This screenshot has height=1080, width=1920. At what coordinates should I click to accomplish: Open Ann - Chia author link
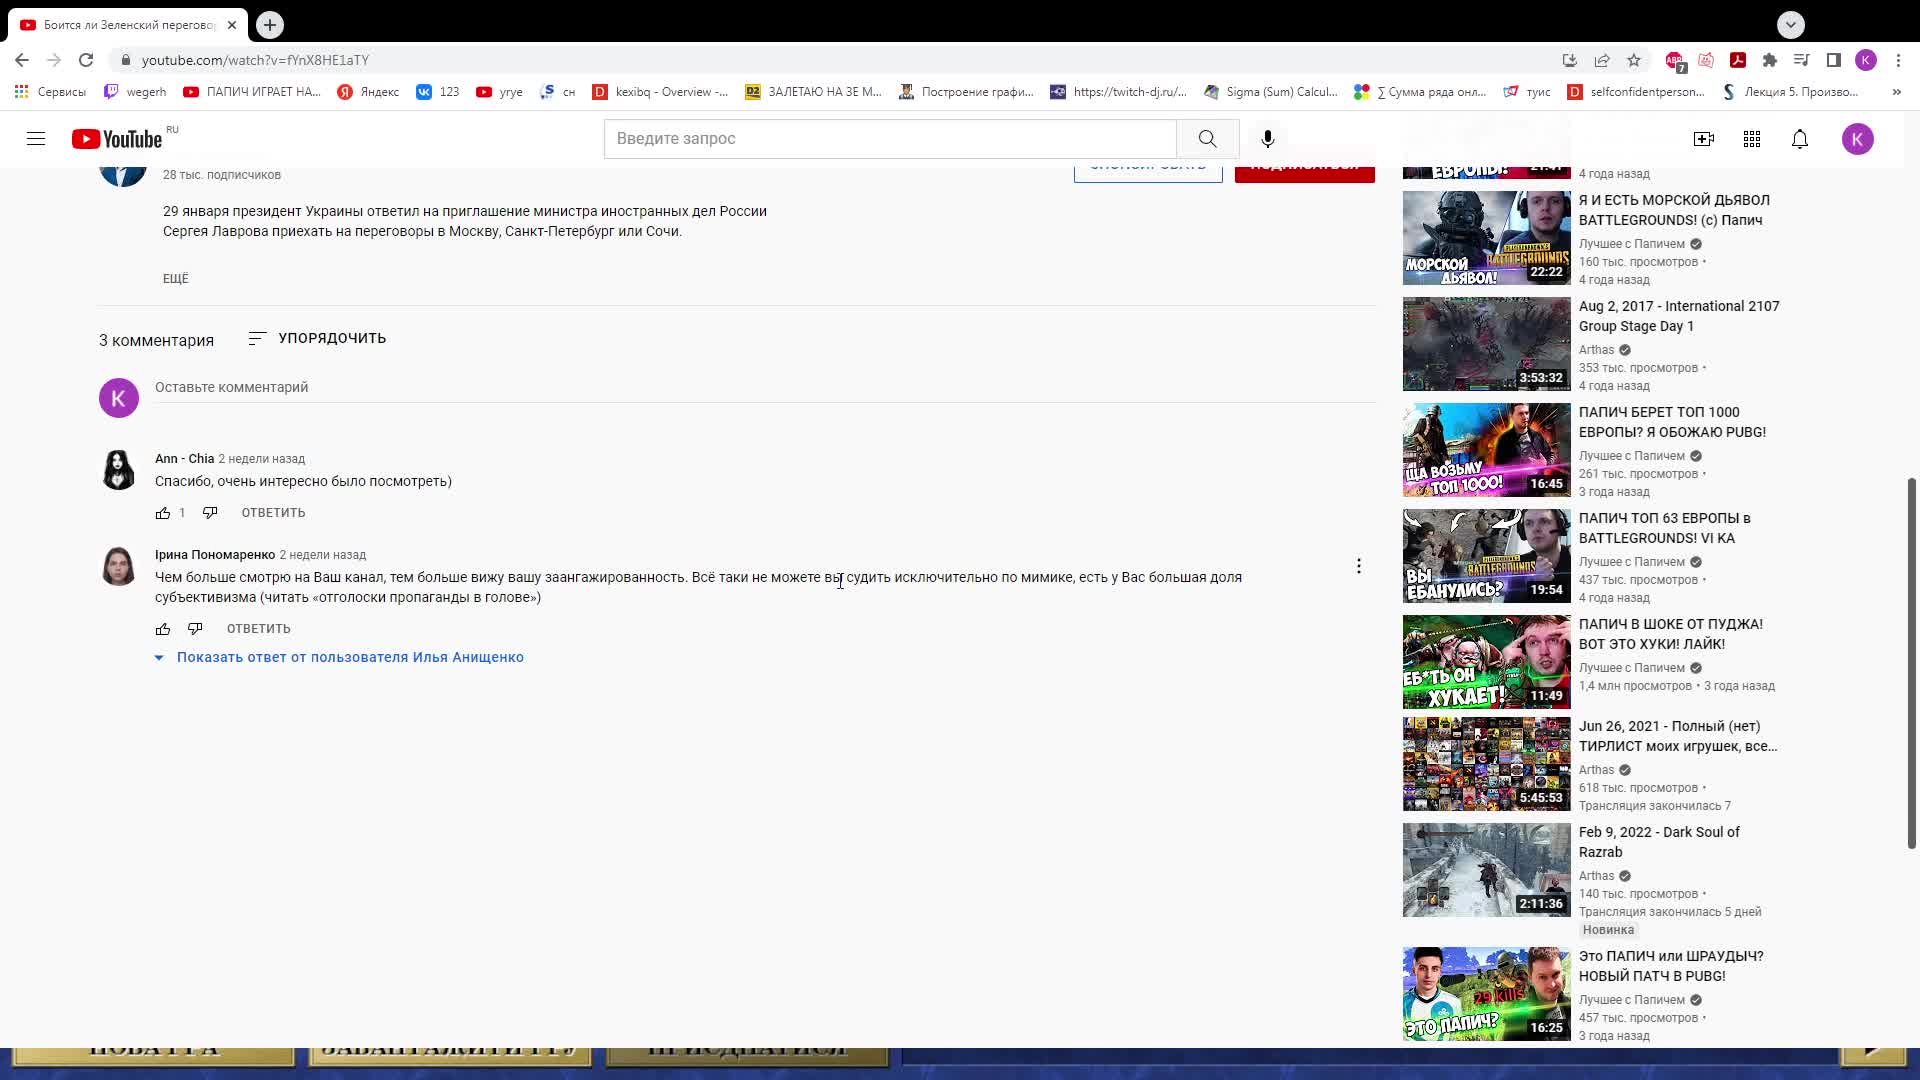(184, 459)
